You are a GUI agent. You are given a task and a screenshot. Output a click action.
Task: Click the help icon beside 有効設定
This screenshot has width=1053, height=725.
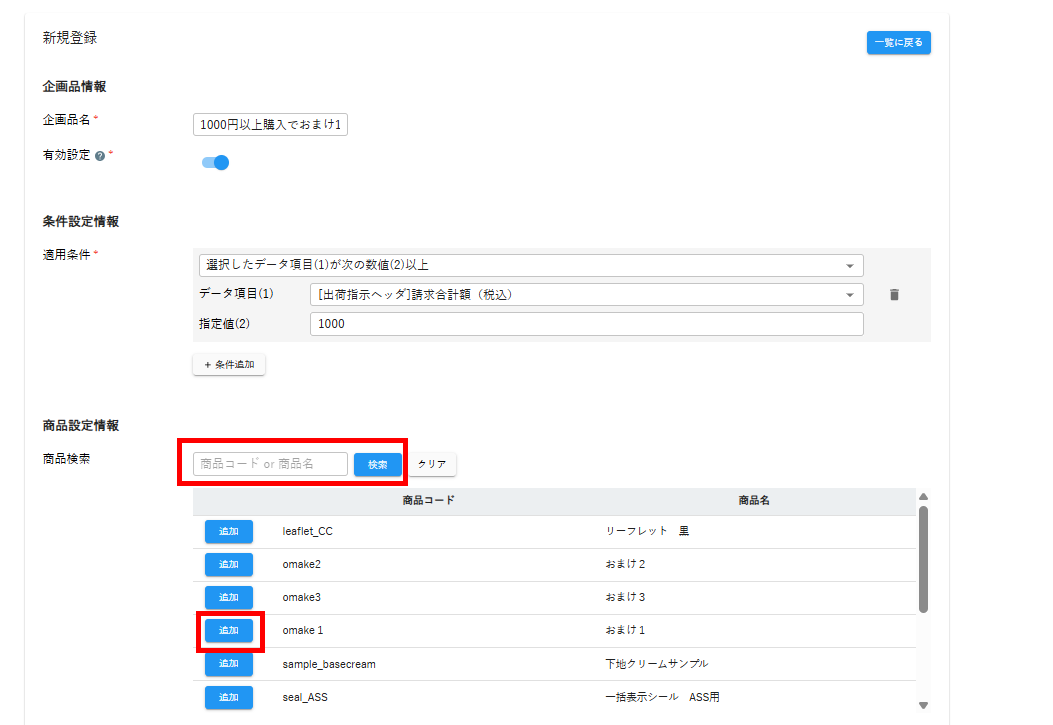click(x=100, y=157)
